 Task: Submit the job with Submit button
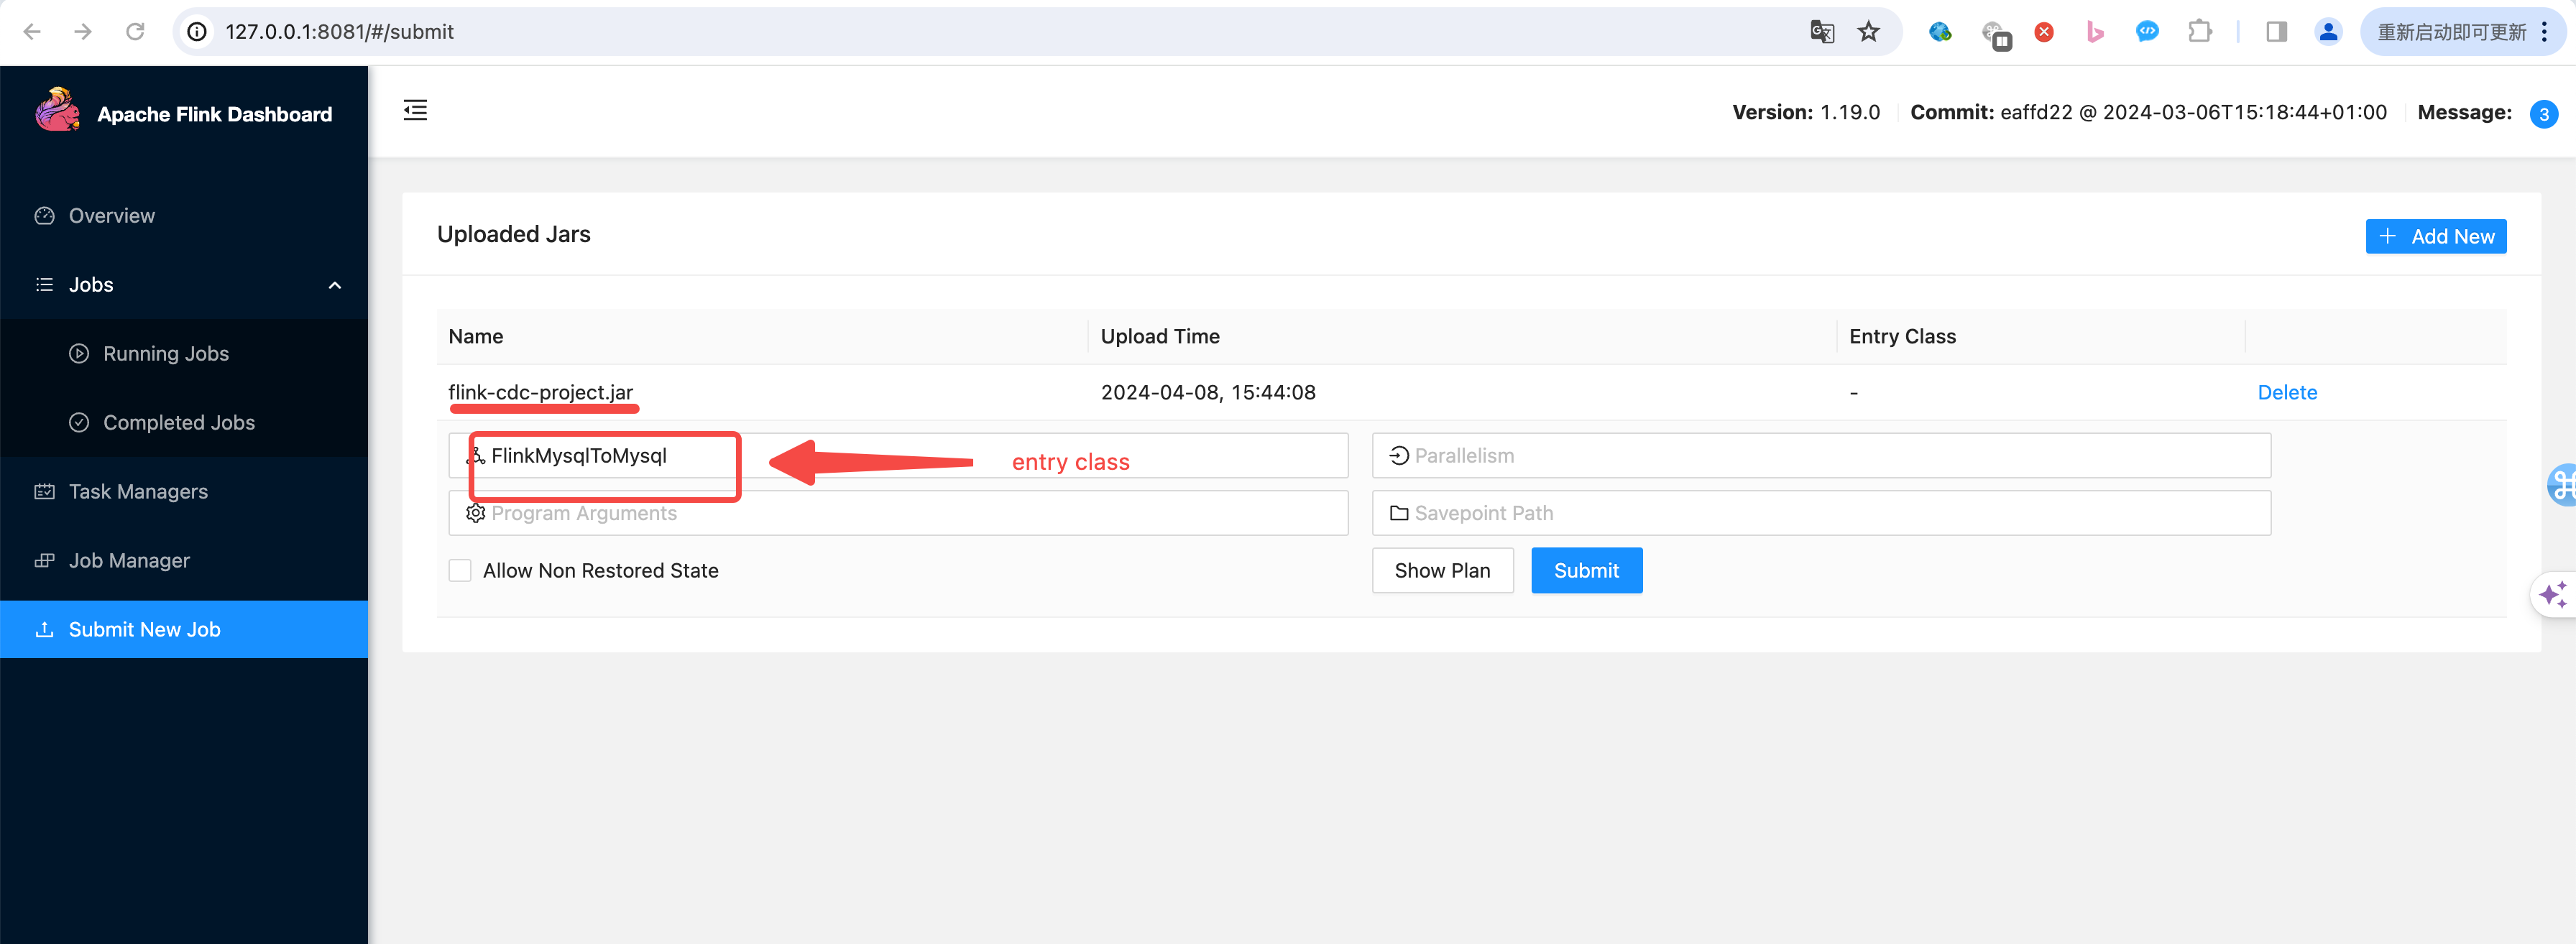point(1586,571)
